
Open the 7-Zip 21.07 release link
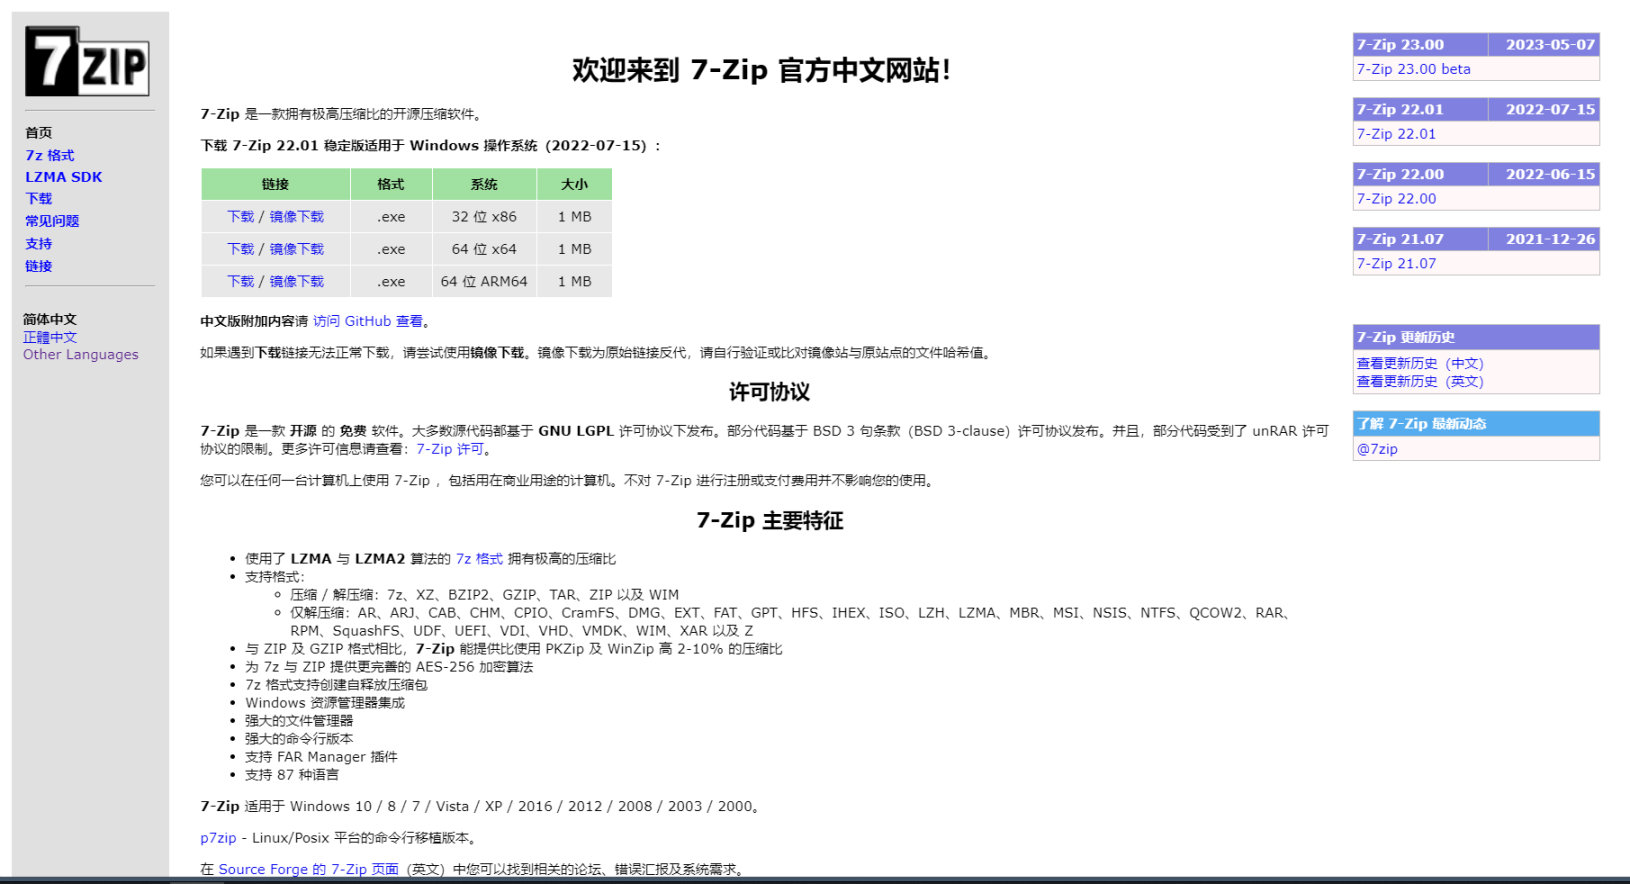(1396, 264)
